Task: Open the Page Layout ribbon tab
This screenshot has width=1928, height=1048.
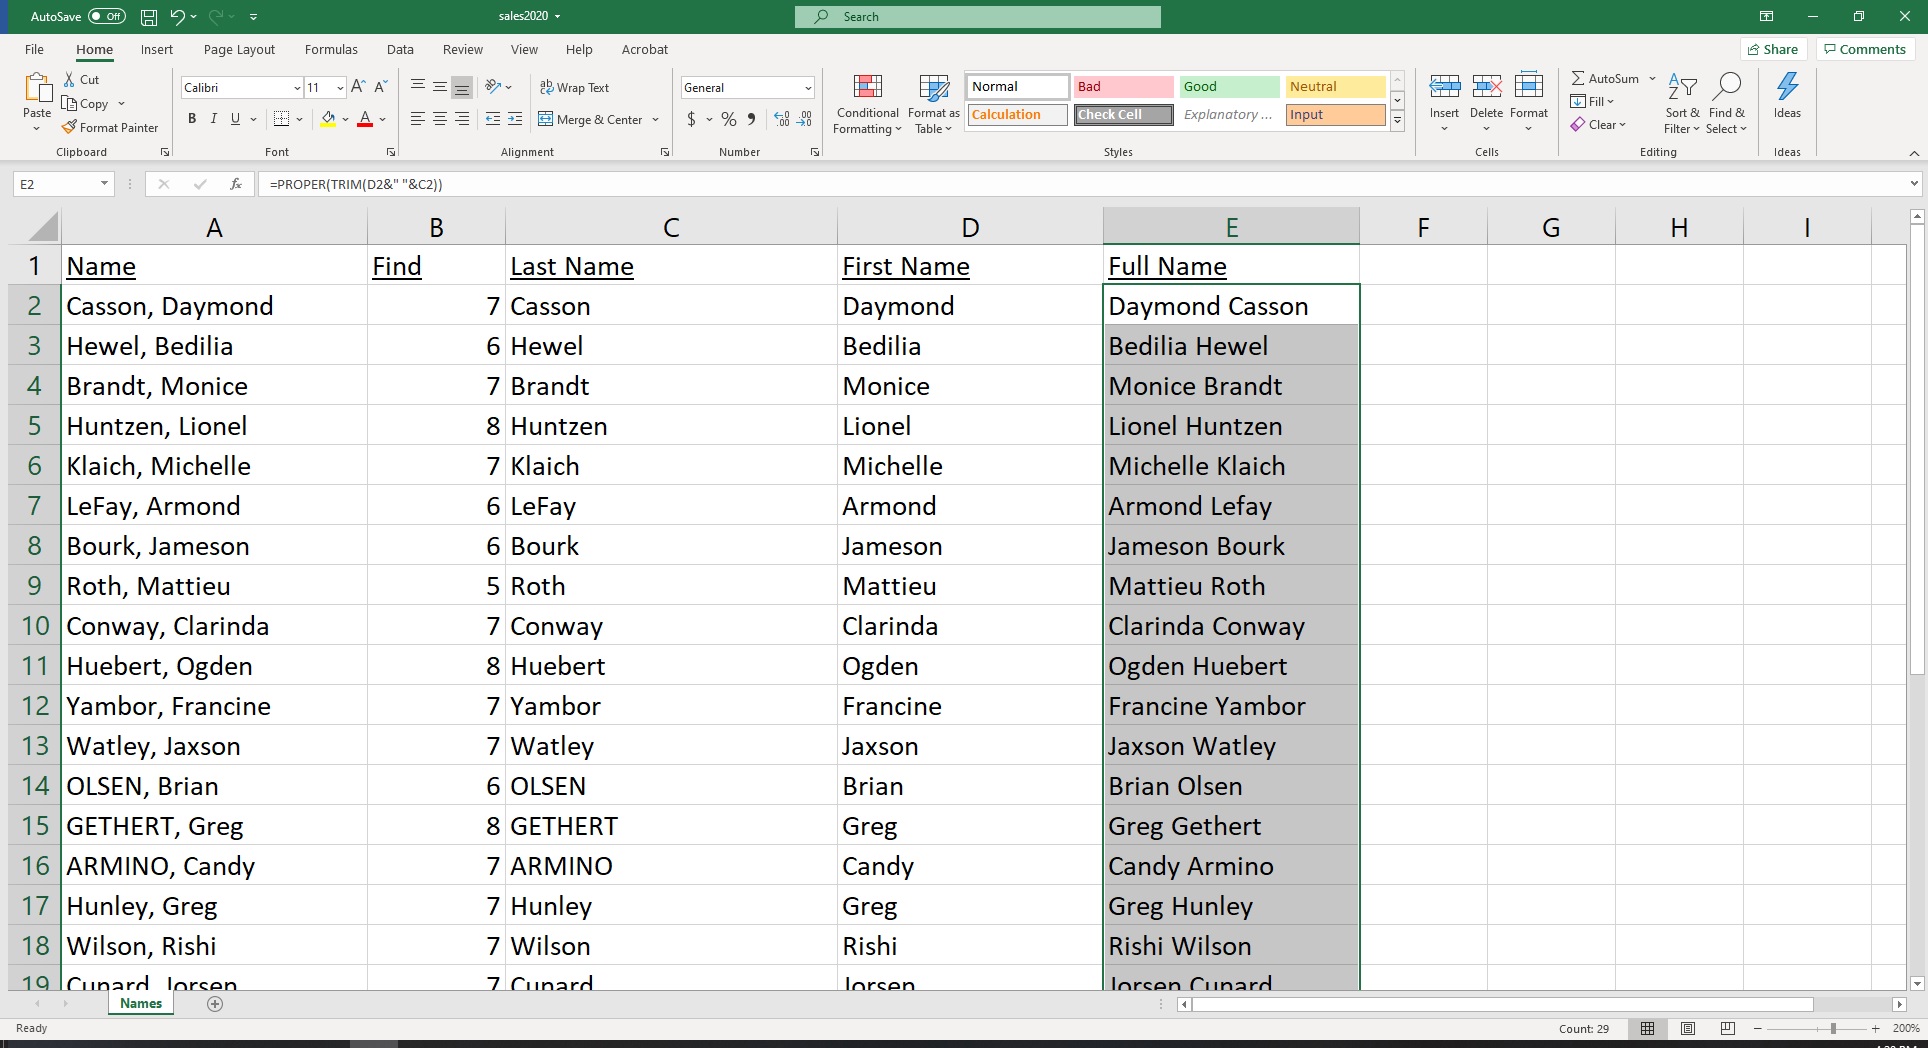Action: coord(239,49)
